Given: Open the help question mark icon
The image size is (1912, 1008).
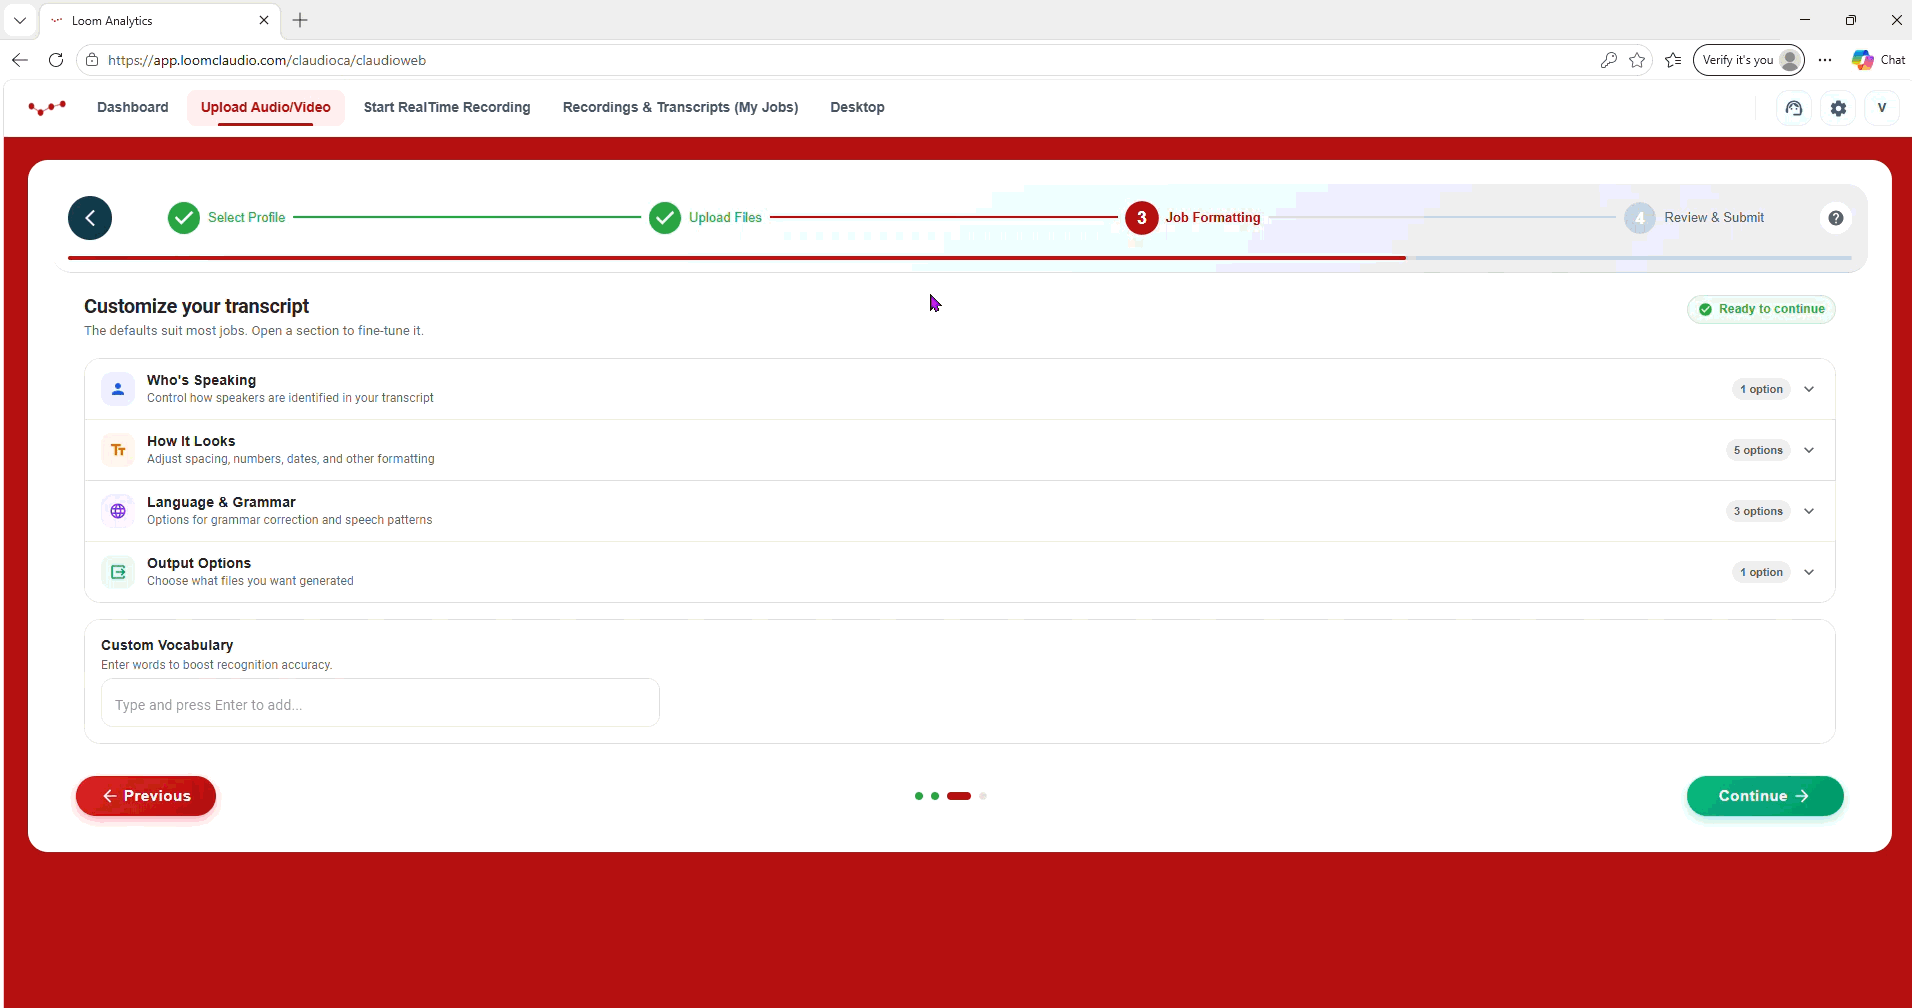Looking at the screenshot, I should click(x=1836, y=218).
